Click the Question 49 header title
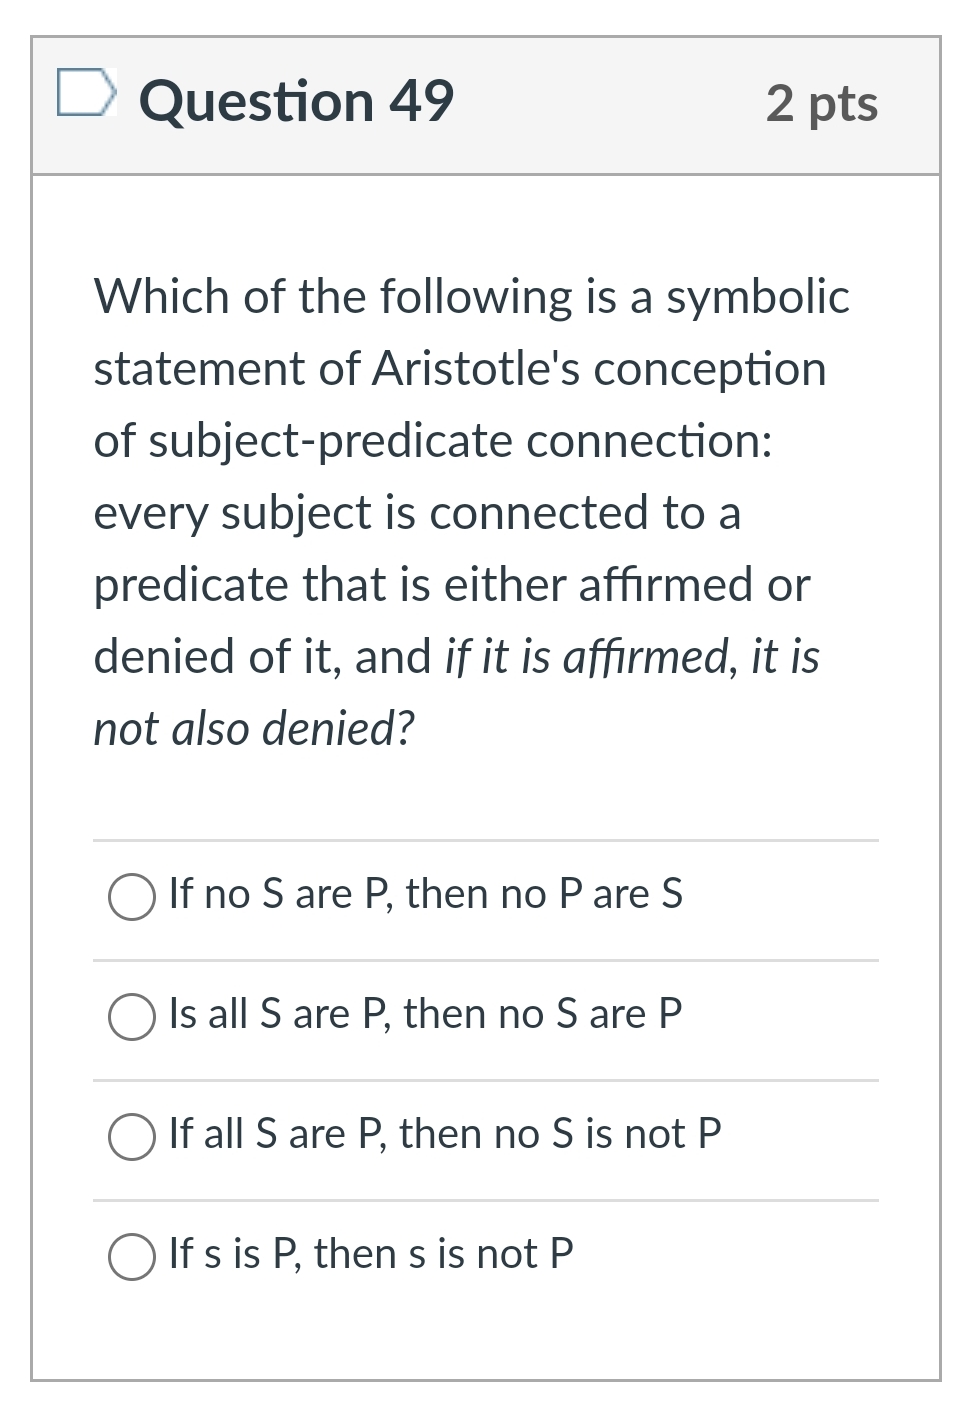This screenshot has width=972, height=1413. coord(296,100)
